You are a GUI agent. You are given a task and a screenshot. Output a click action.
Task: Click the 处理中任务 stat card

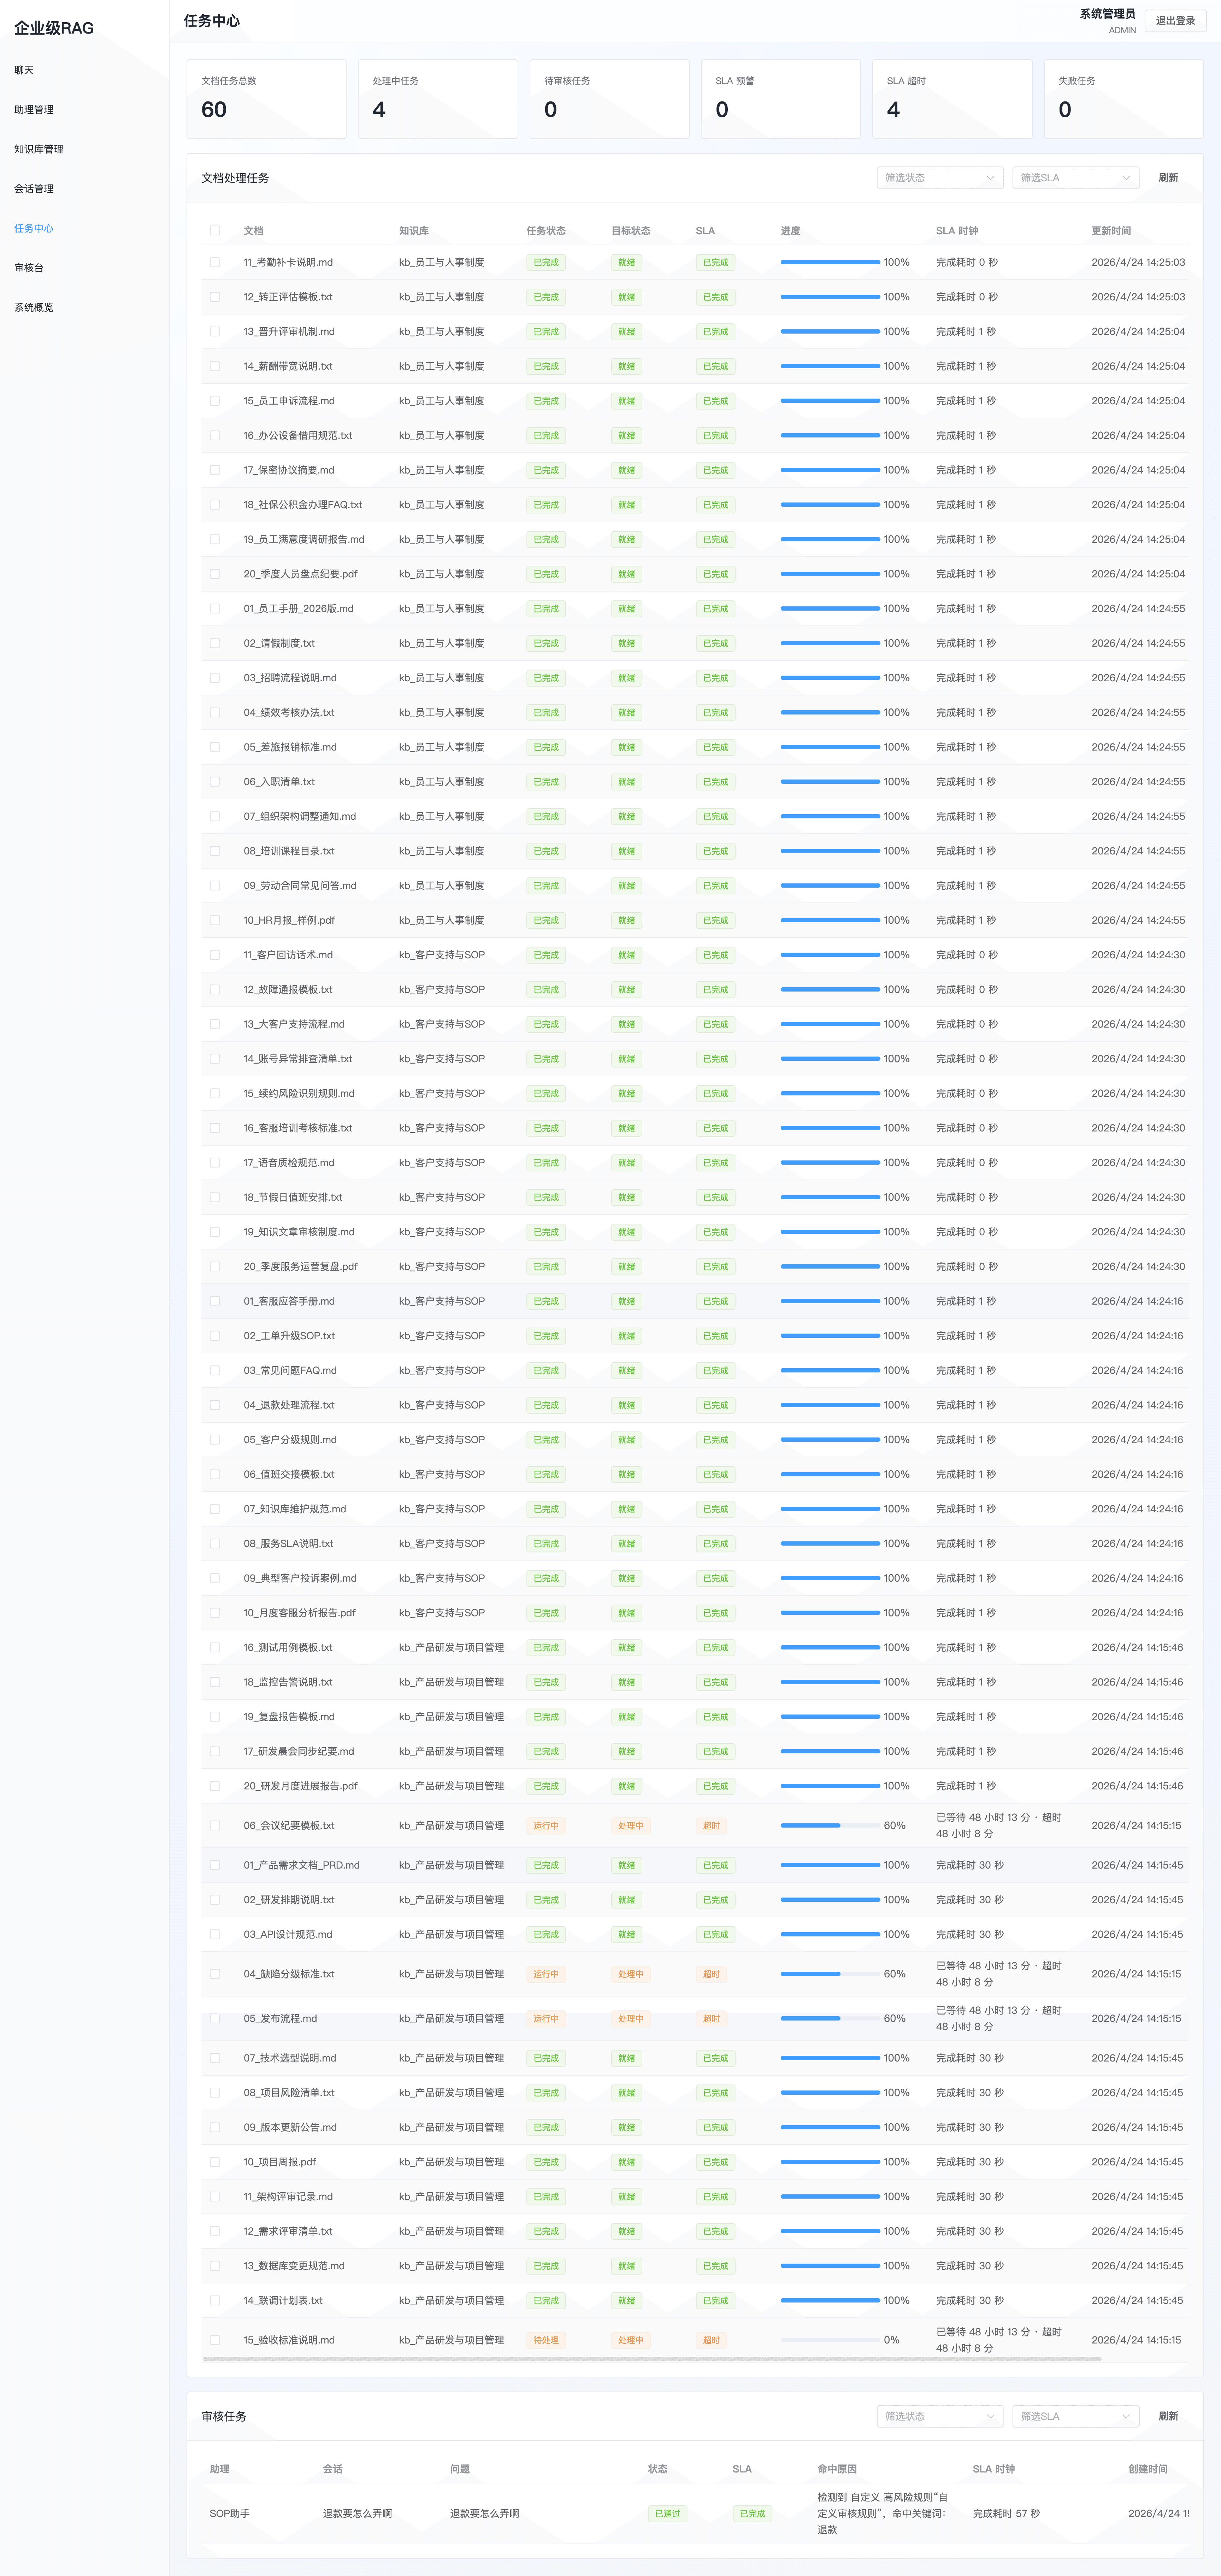coord(438,99)
